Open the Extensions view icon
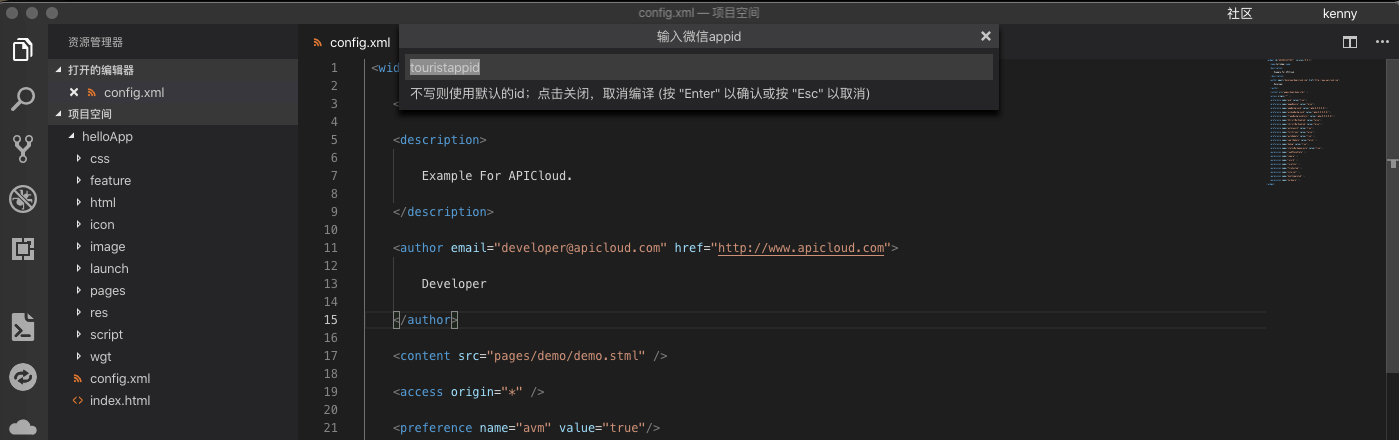Image resolution: width=1399 pixels, height=440 pixels. tap(23, 248)
